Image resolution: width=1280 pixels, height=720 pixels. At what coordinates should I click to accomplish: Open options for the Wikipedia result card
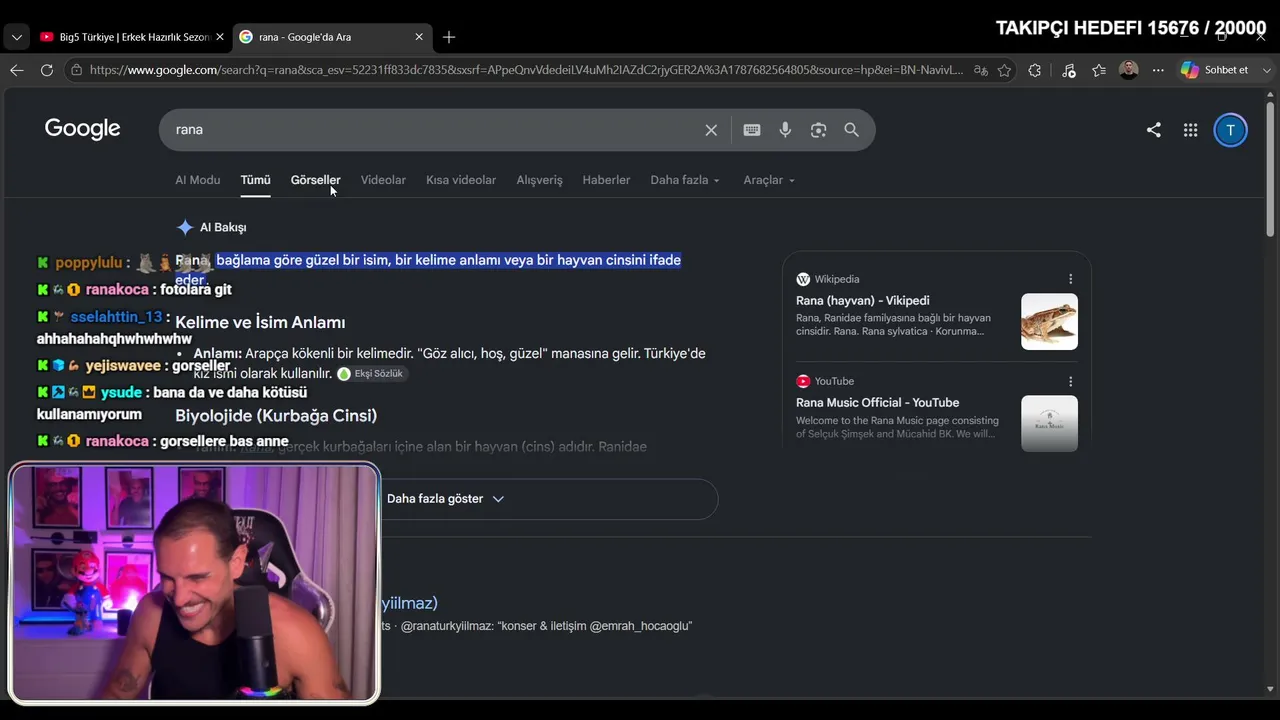coord(1070,279)
